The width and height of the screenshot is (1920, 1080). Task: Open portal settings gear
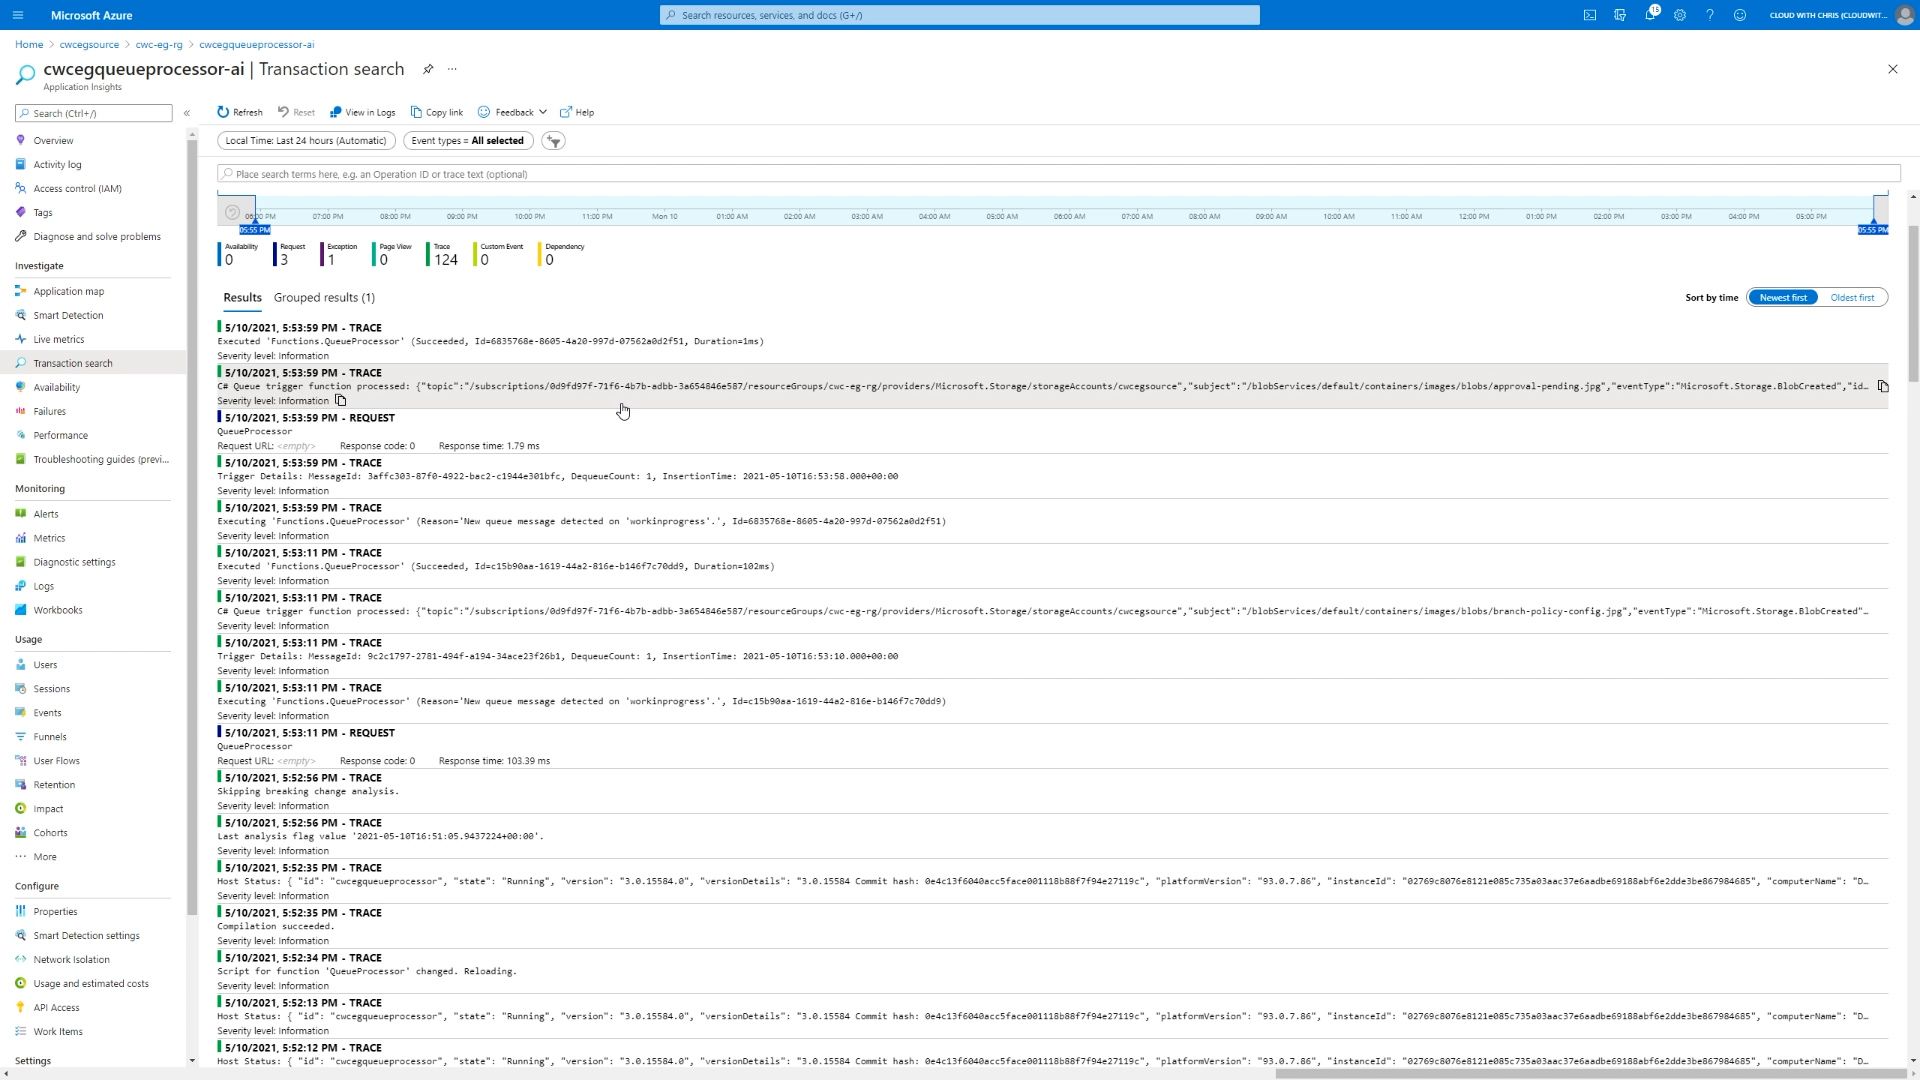click(x=1680, y=15)
